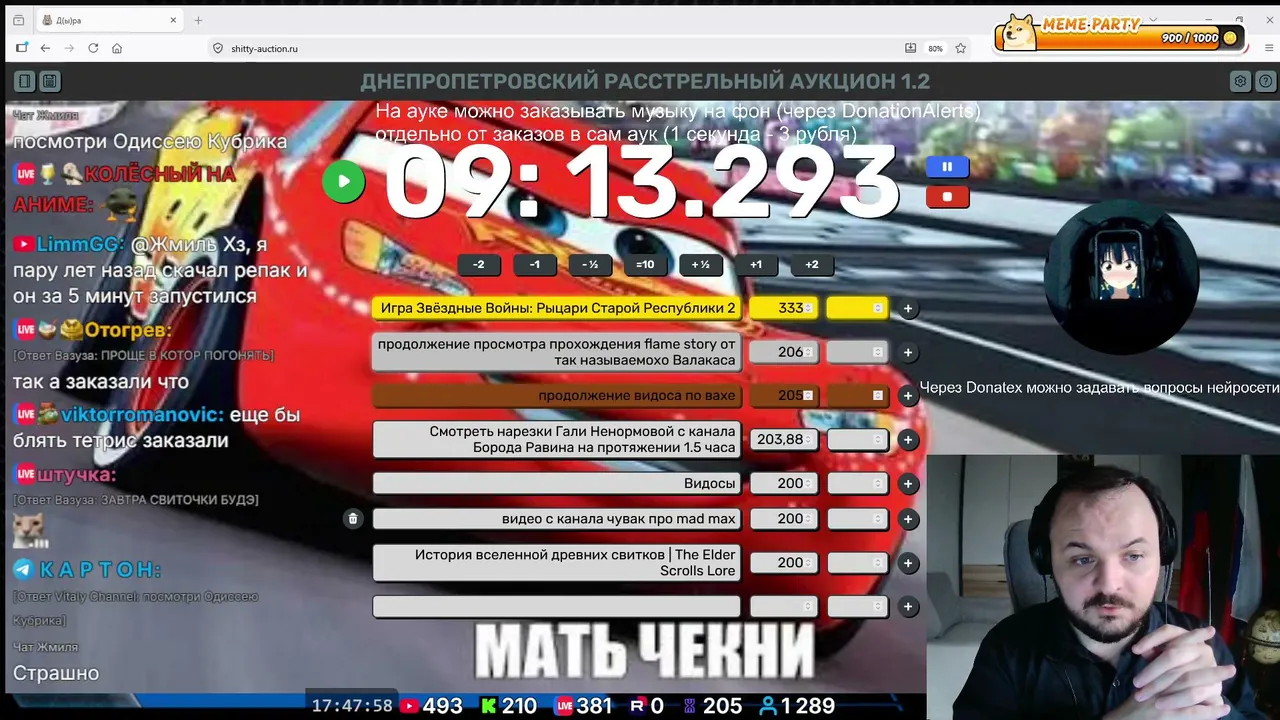This screenshot has height=720, width=1280.
Task: Go back to the previous page in the browser
Action: click(x=45, y=48)
